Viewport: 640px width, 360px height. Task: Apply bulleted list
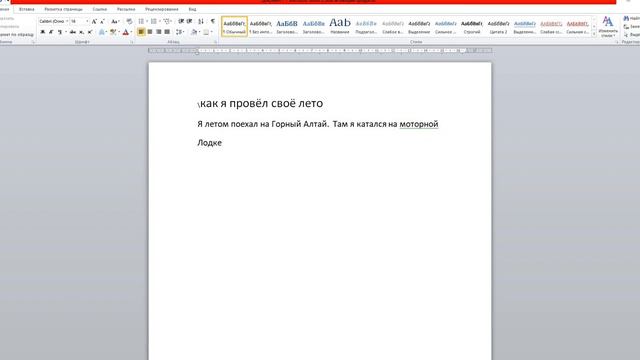coord(141,21)
